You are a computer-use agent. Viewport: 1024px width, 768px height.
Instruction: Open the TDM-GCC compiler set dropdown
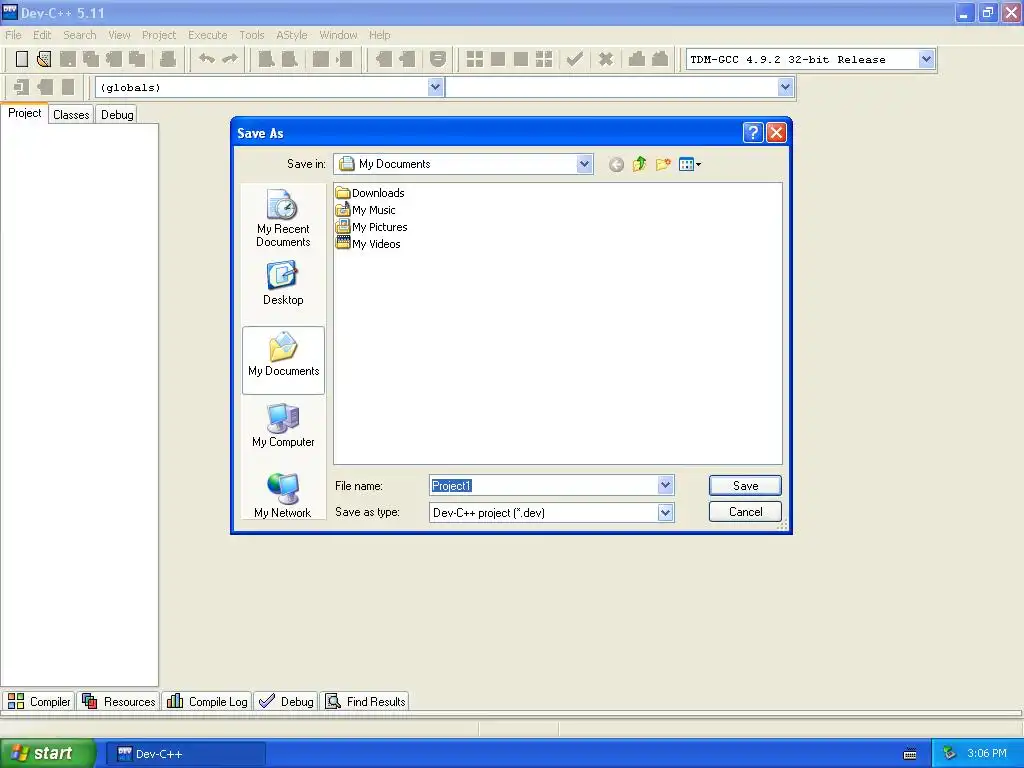tap(926, 59)
